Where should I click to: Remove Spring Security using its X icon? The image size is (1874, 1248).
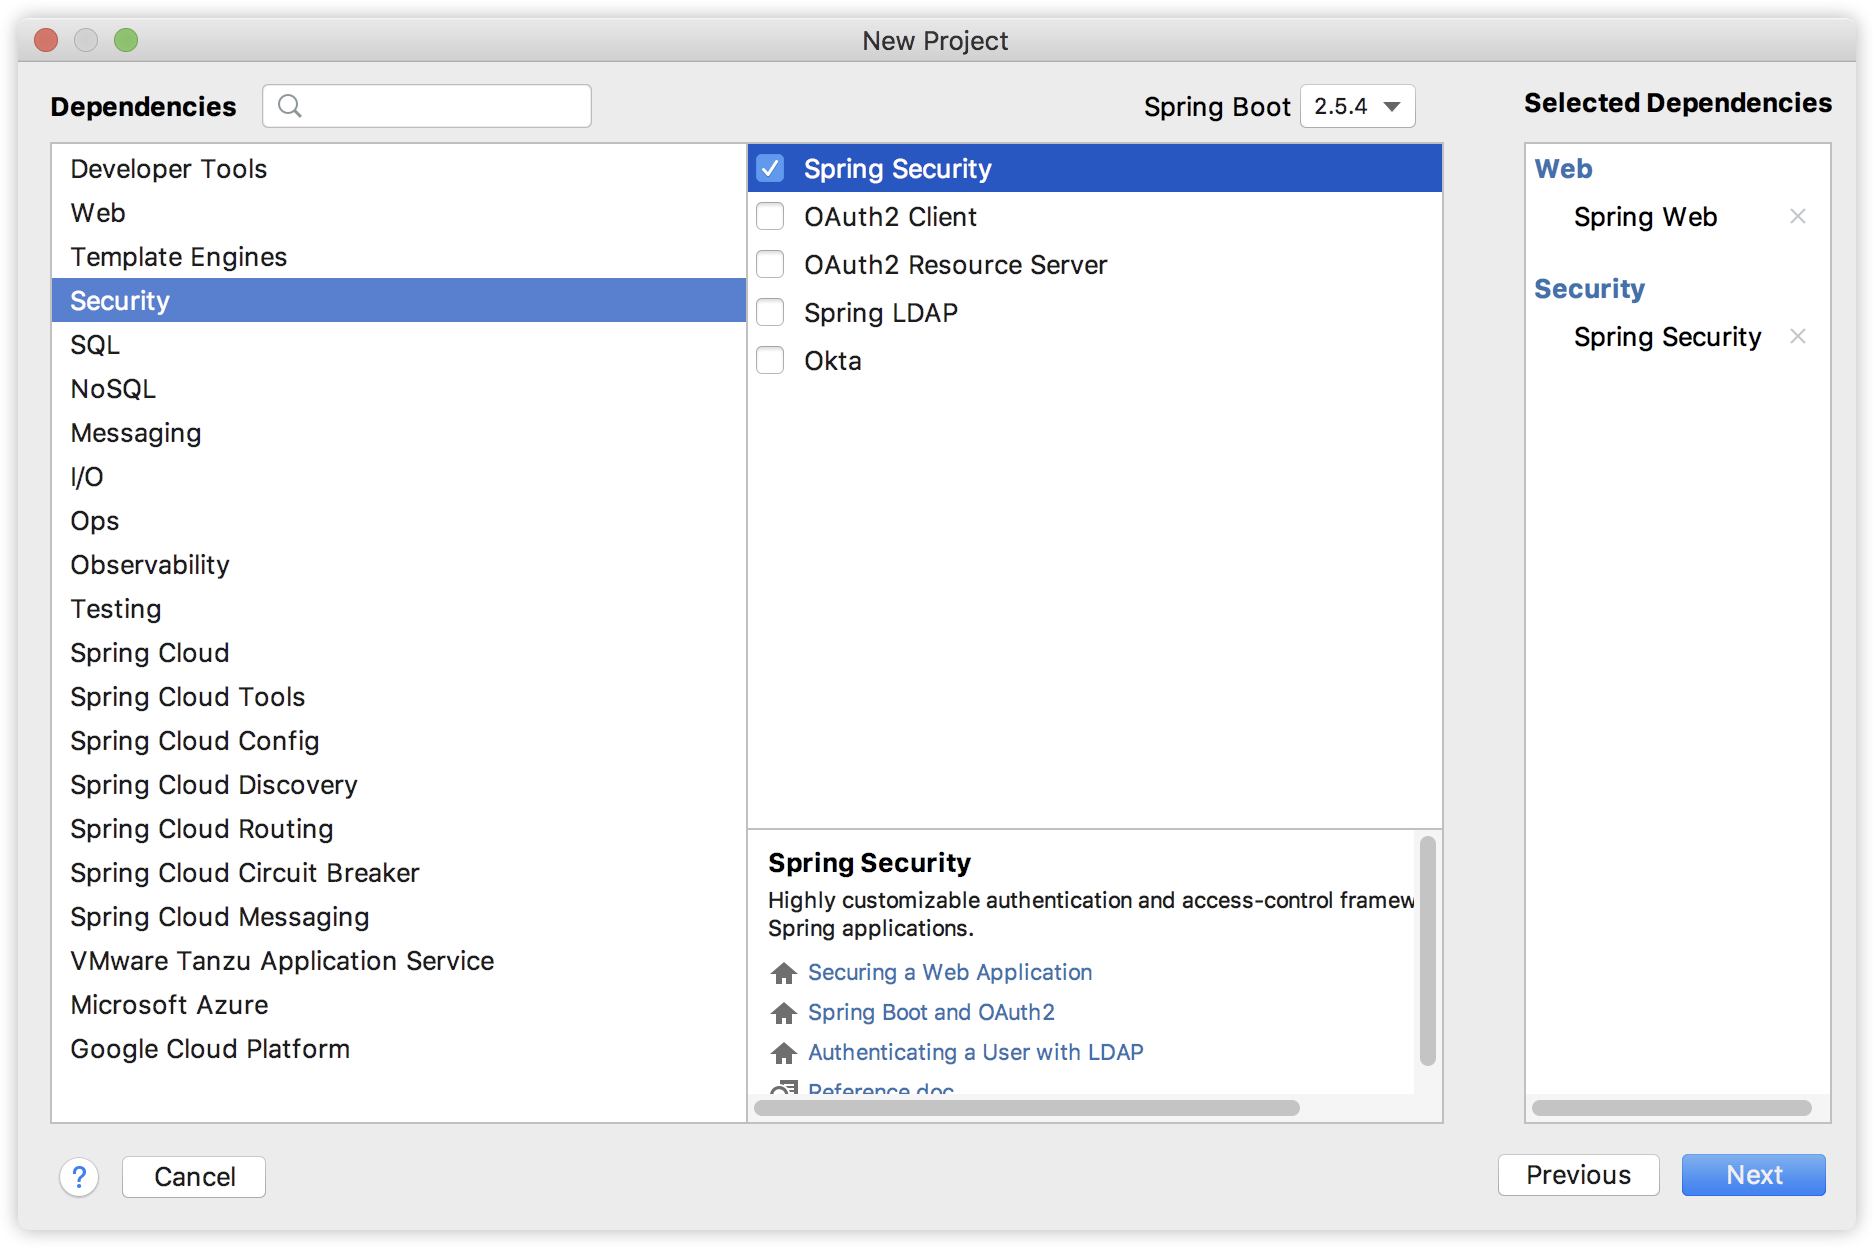[1798, 337]
